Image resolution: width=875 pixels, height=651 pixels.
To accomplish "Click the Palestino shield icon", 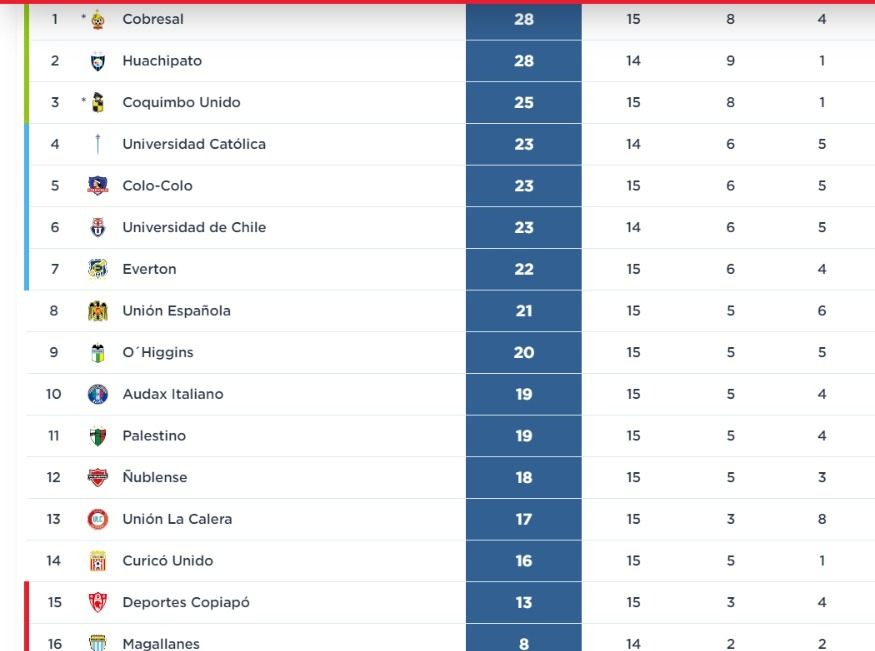I will coord(98,436).
